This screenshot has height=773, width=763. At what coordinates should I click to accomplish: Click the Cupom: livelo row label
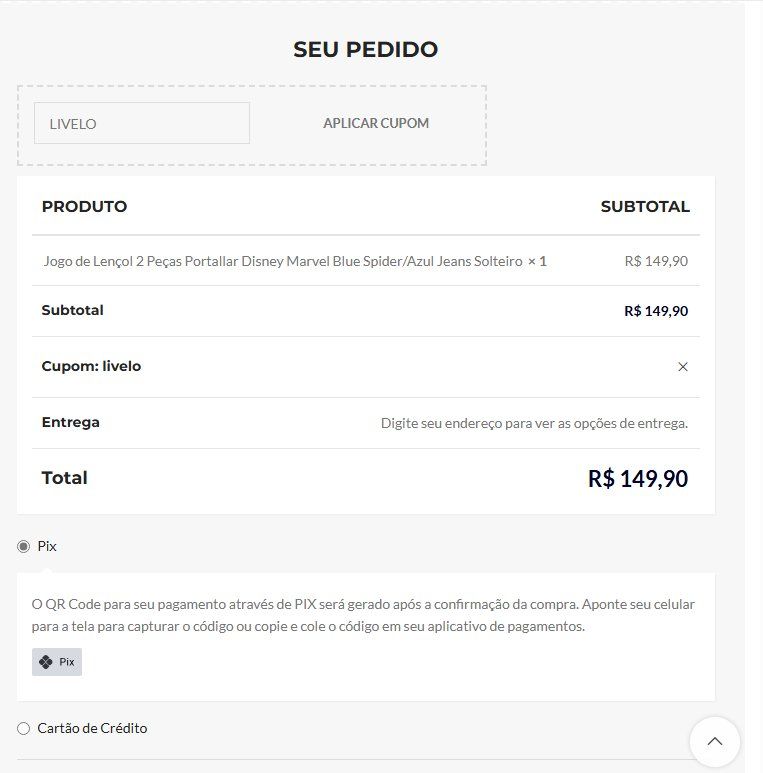pyautogui.click(x=91, y=366)
